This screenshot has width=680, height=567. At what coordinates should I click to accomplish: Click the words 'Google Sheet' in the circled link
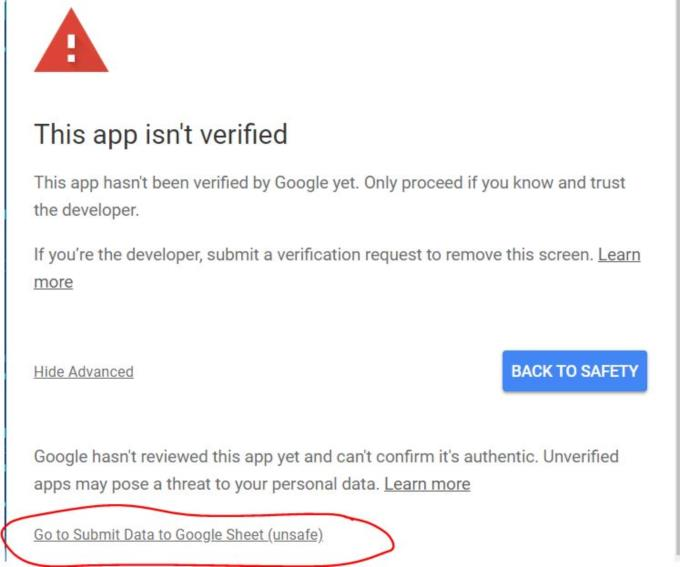pos(219,535)
